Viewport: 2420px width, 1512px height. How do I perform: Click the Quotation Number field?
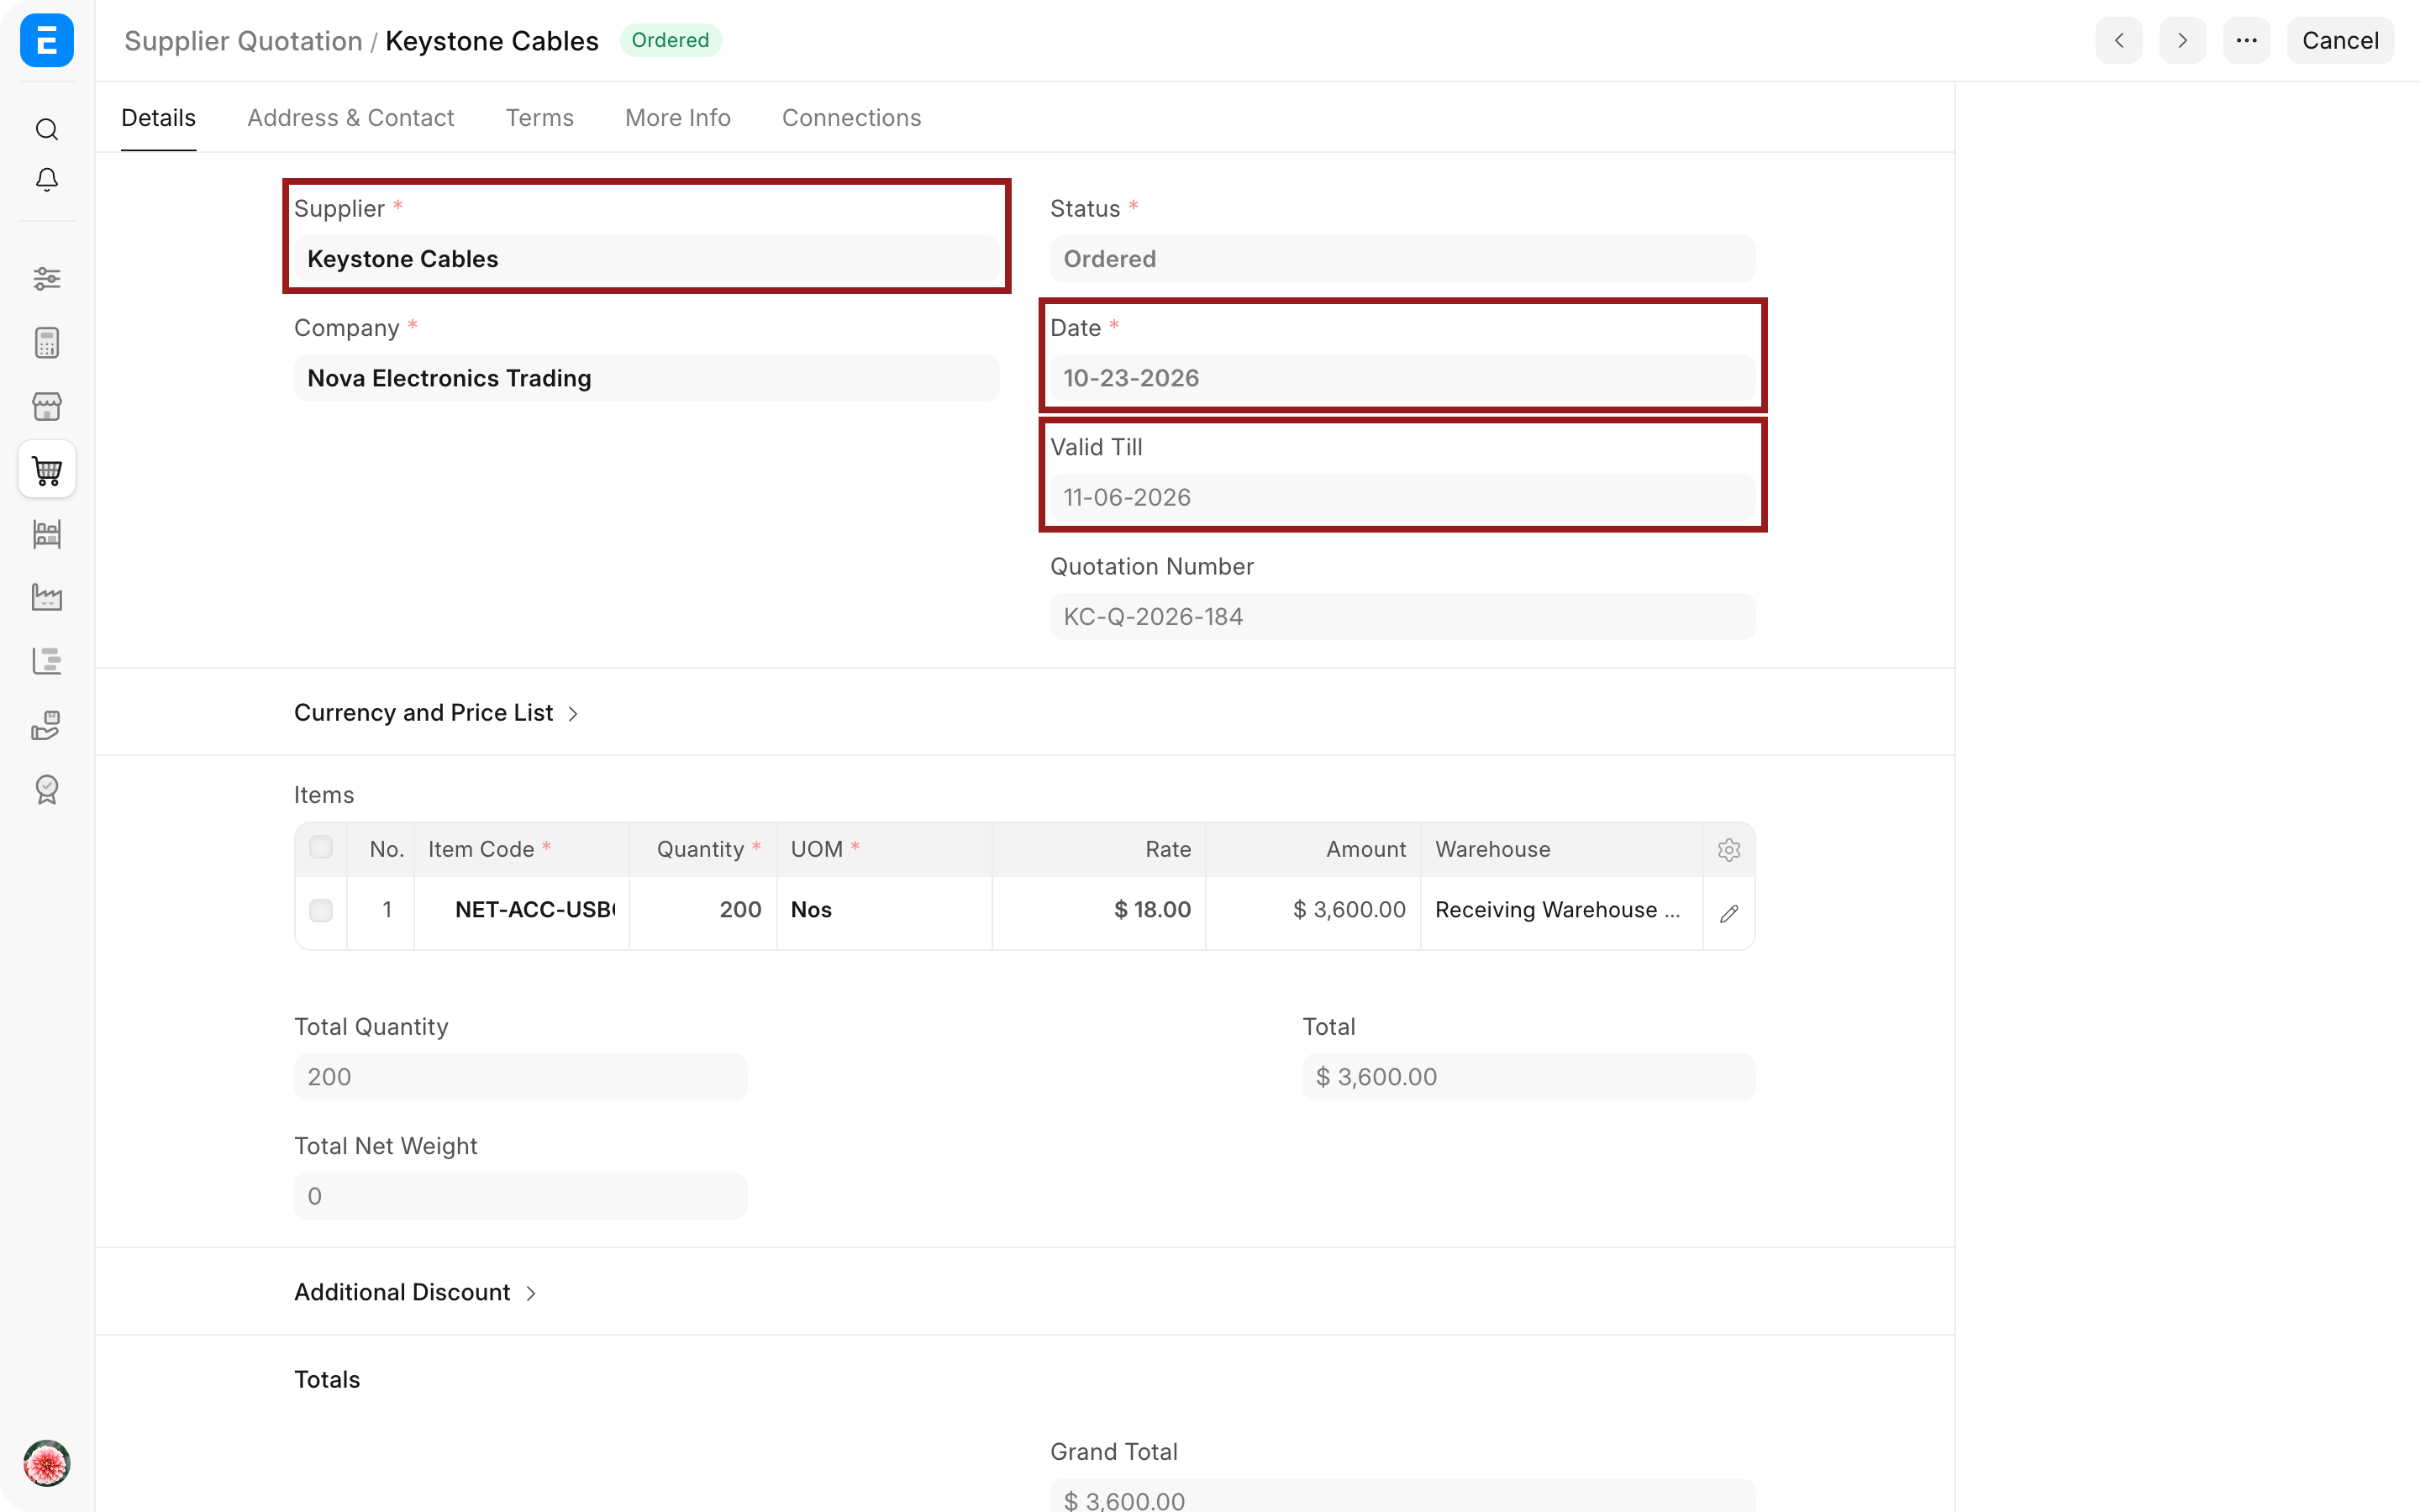point(1402,616)
